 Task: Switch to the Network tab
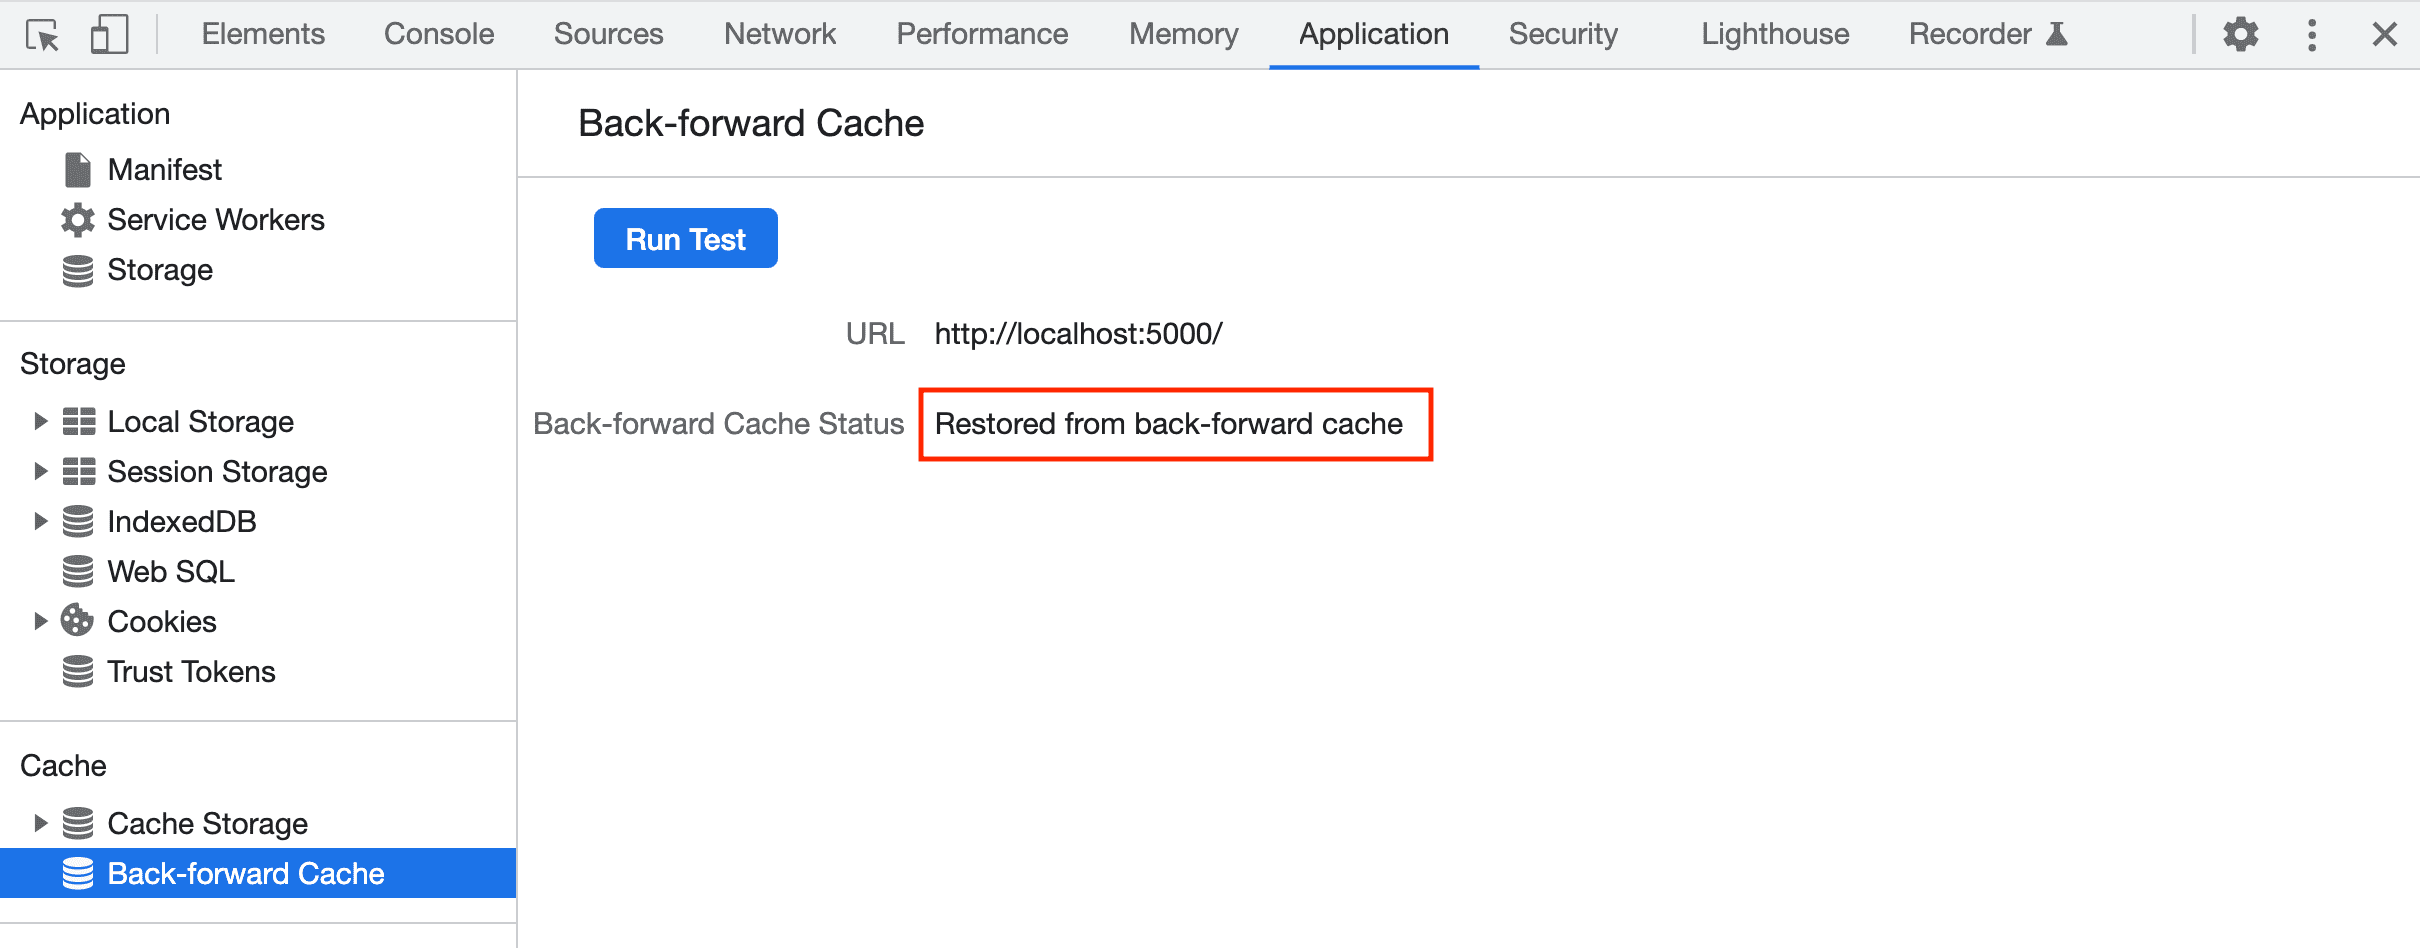point(779,33)
